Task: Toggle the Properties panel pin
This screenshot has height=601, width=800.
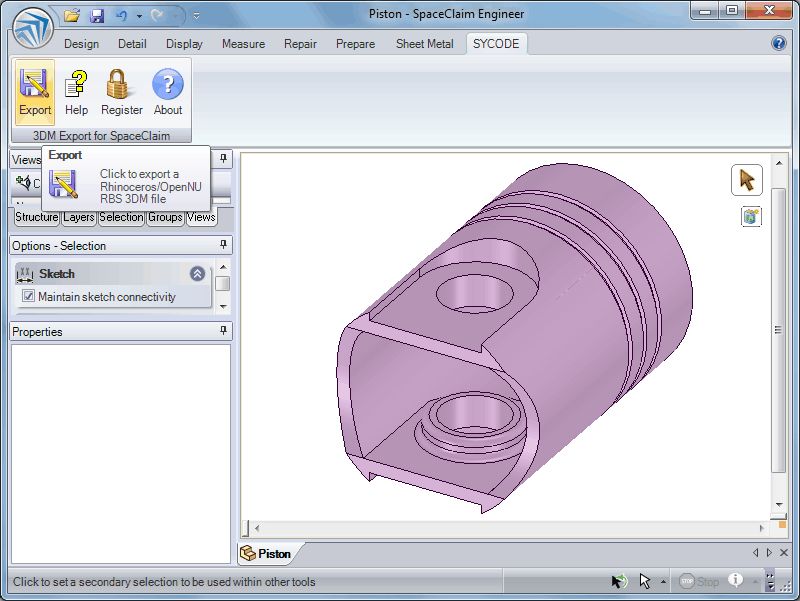Action: 224,331
